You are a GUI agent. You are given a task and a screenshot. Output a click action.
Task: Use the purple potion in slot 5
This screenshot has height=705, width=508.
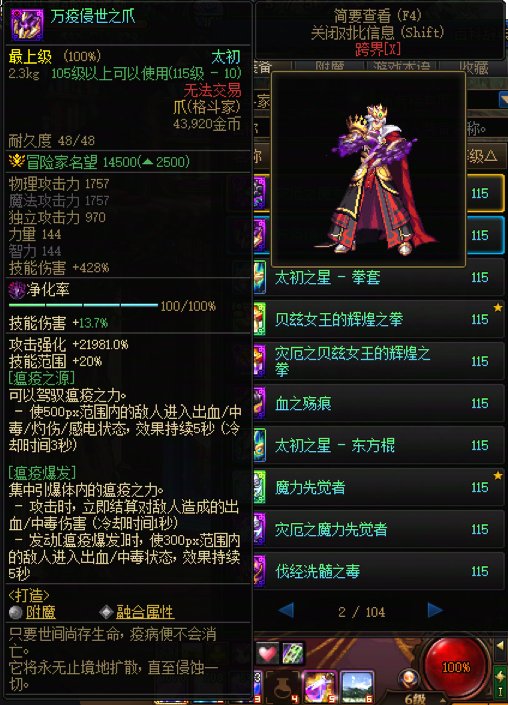coord(319,687)
